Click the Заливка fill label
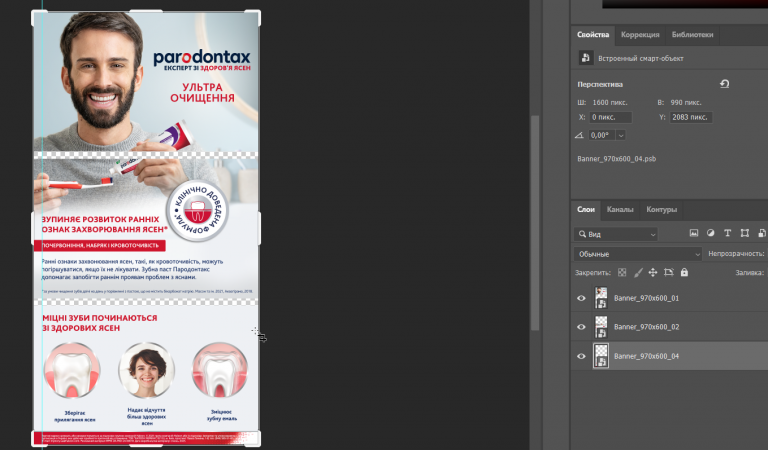Screen dimensions: 768x450 [x=749, y=273]
